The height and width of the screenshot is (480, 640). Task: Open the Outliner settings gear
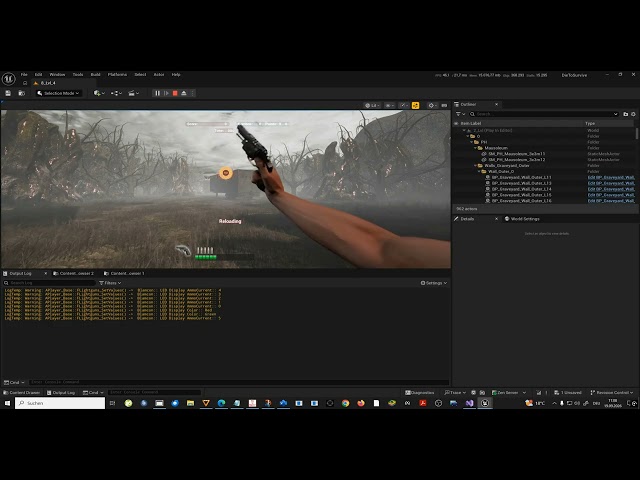[x=633, y=114]
